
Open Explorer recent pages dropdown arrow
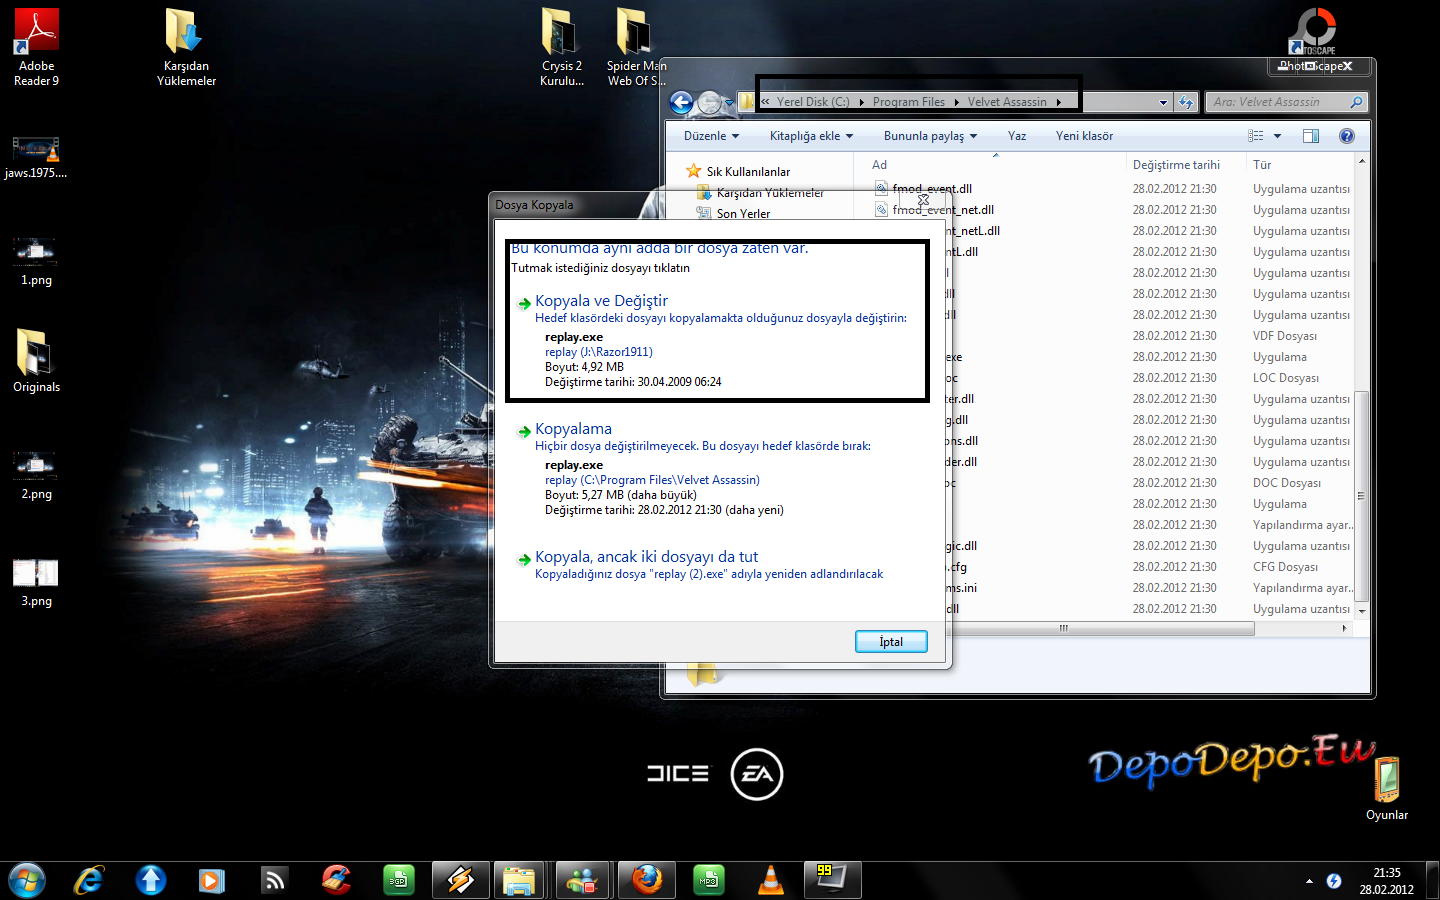pos(729,102)
